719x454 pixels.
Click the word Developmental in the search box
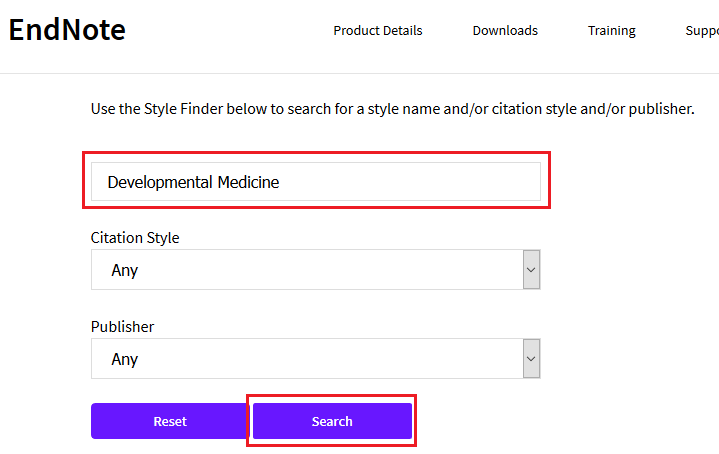point(160,183)
